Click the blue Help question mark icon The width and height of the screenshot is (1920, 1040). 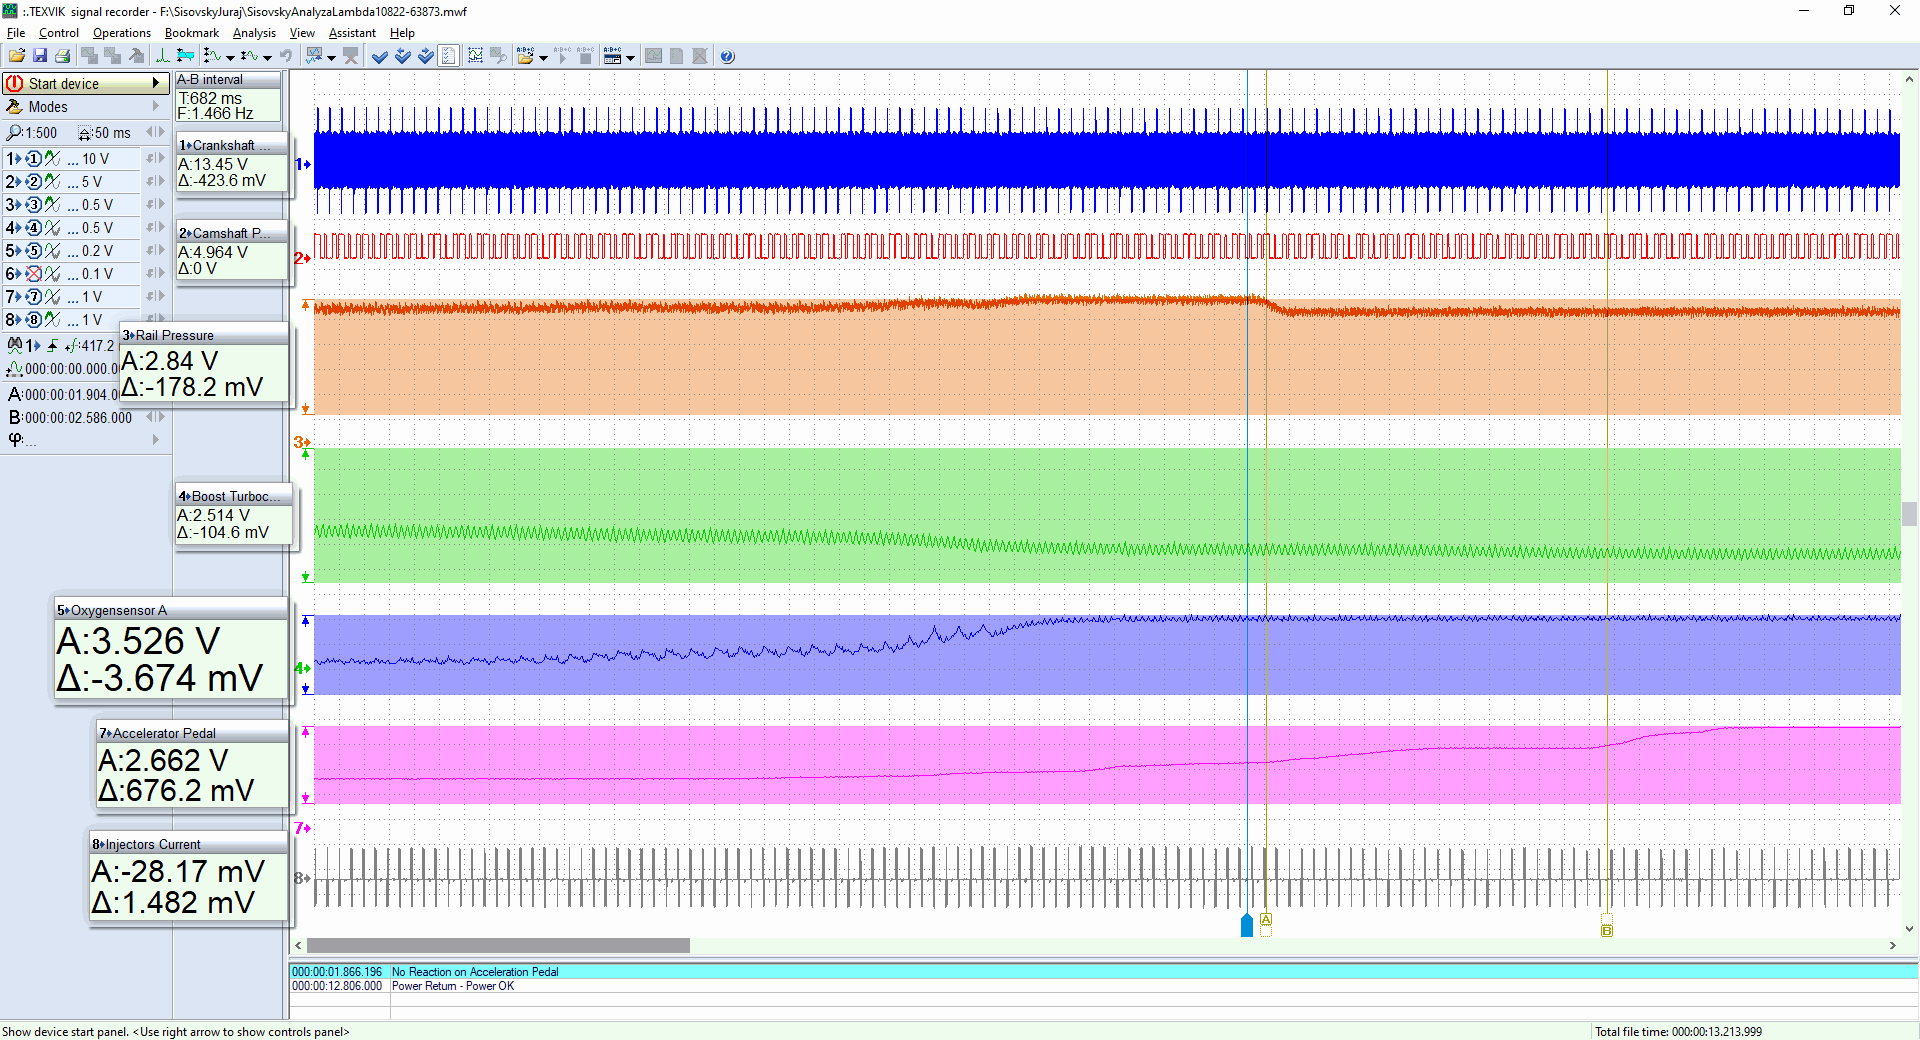(x=727, y=57)
